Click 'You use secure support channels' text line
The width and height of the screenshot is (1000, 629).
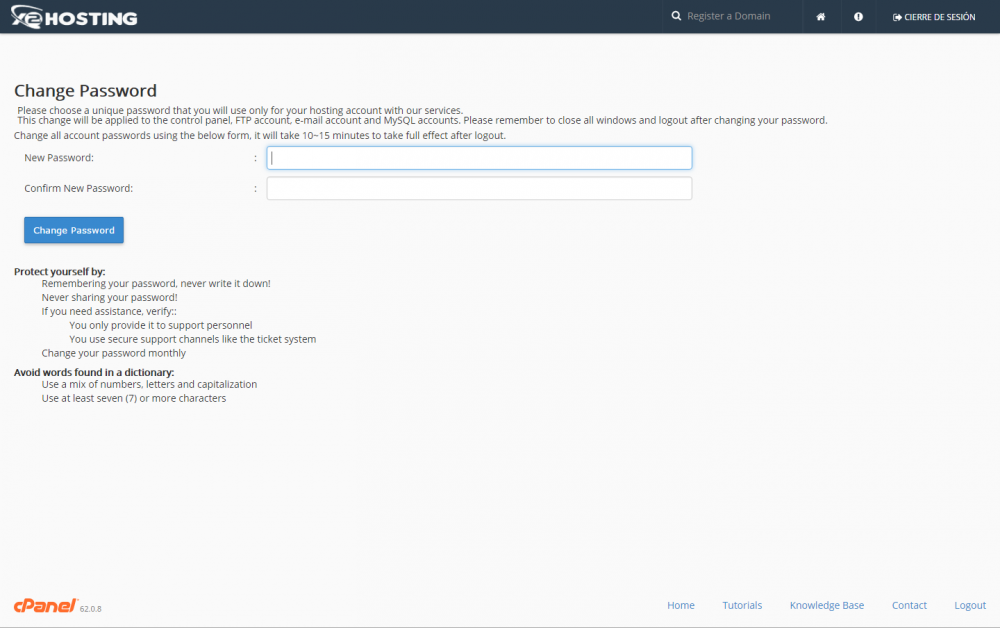coord(193,339)
